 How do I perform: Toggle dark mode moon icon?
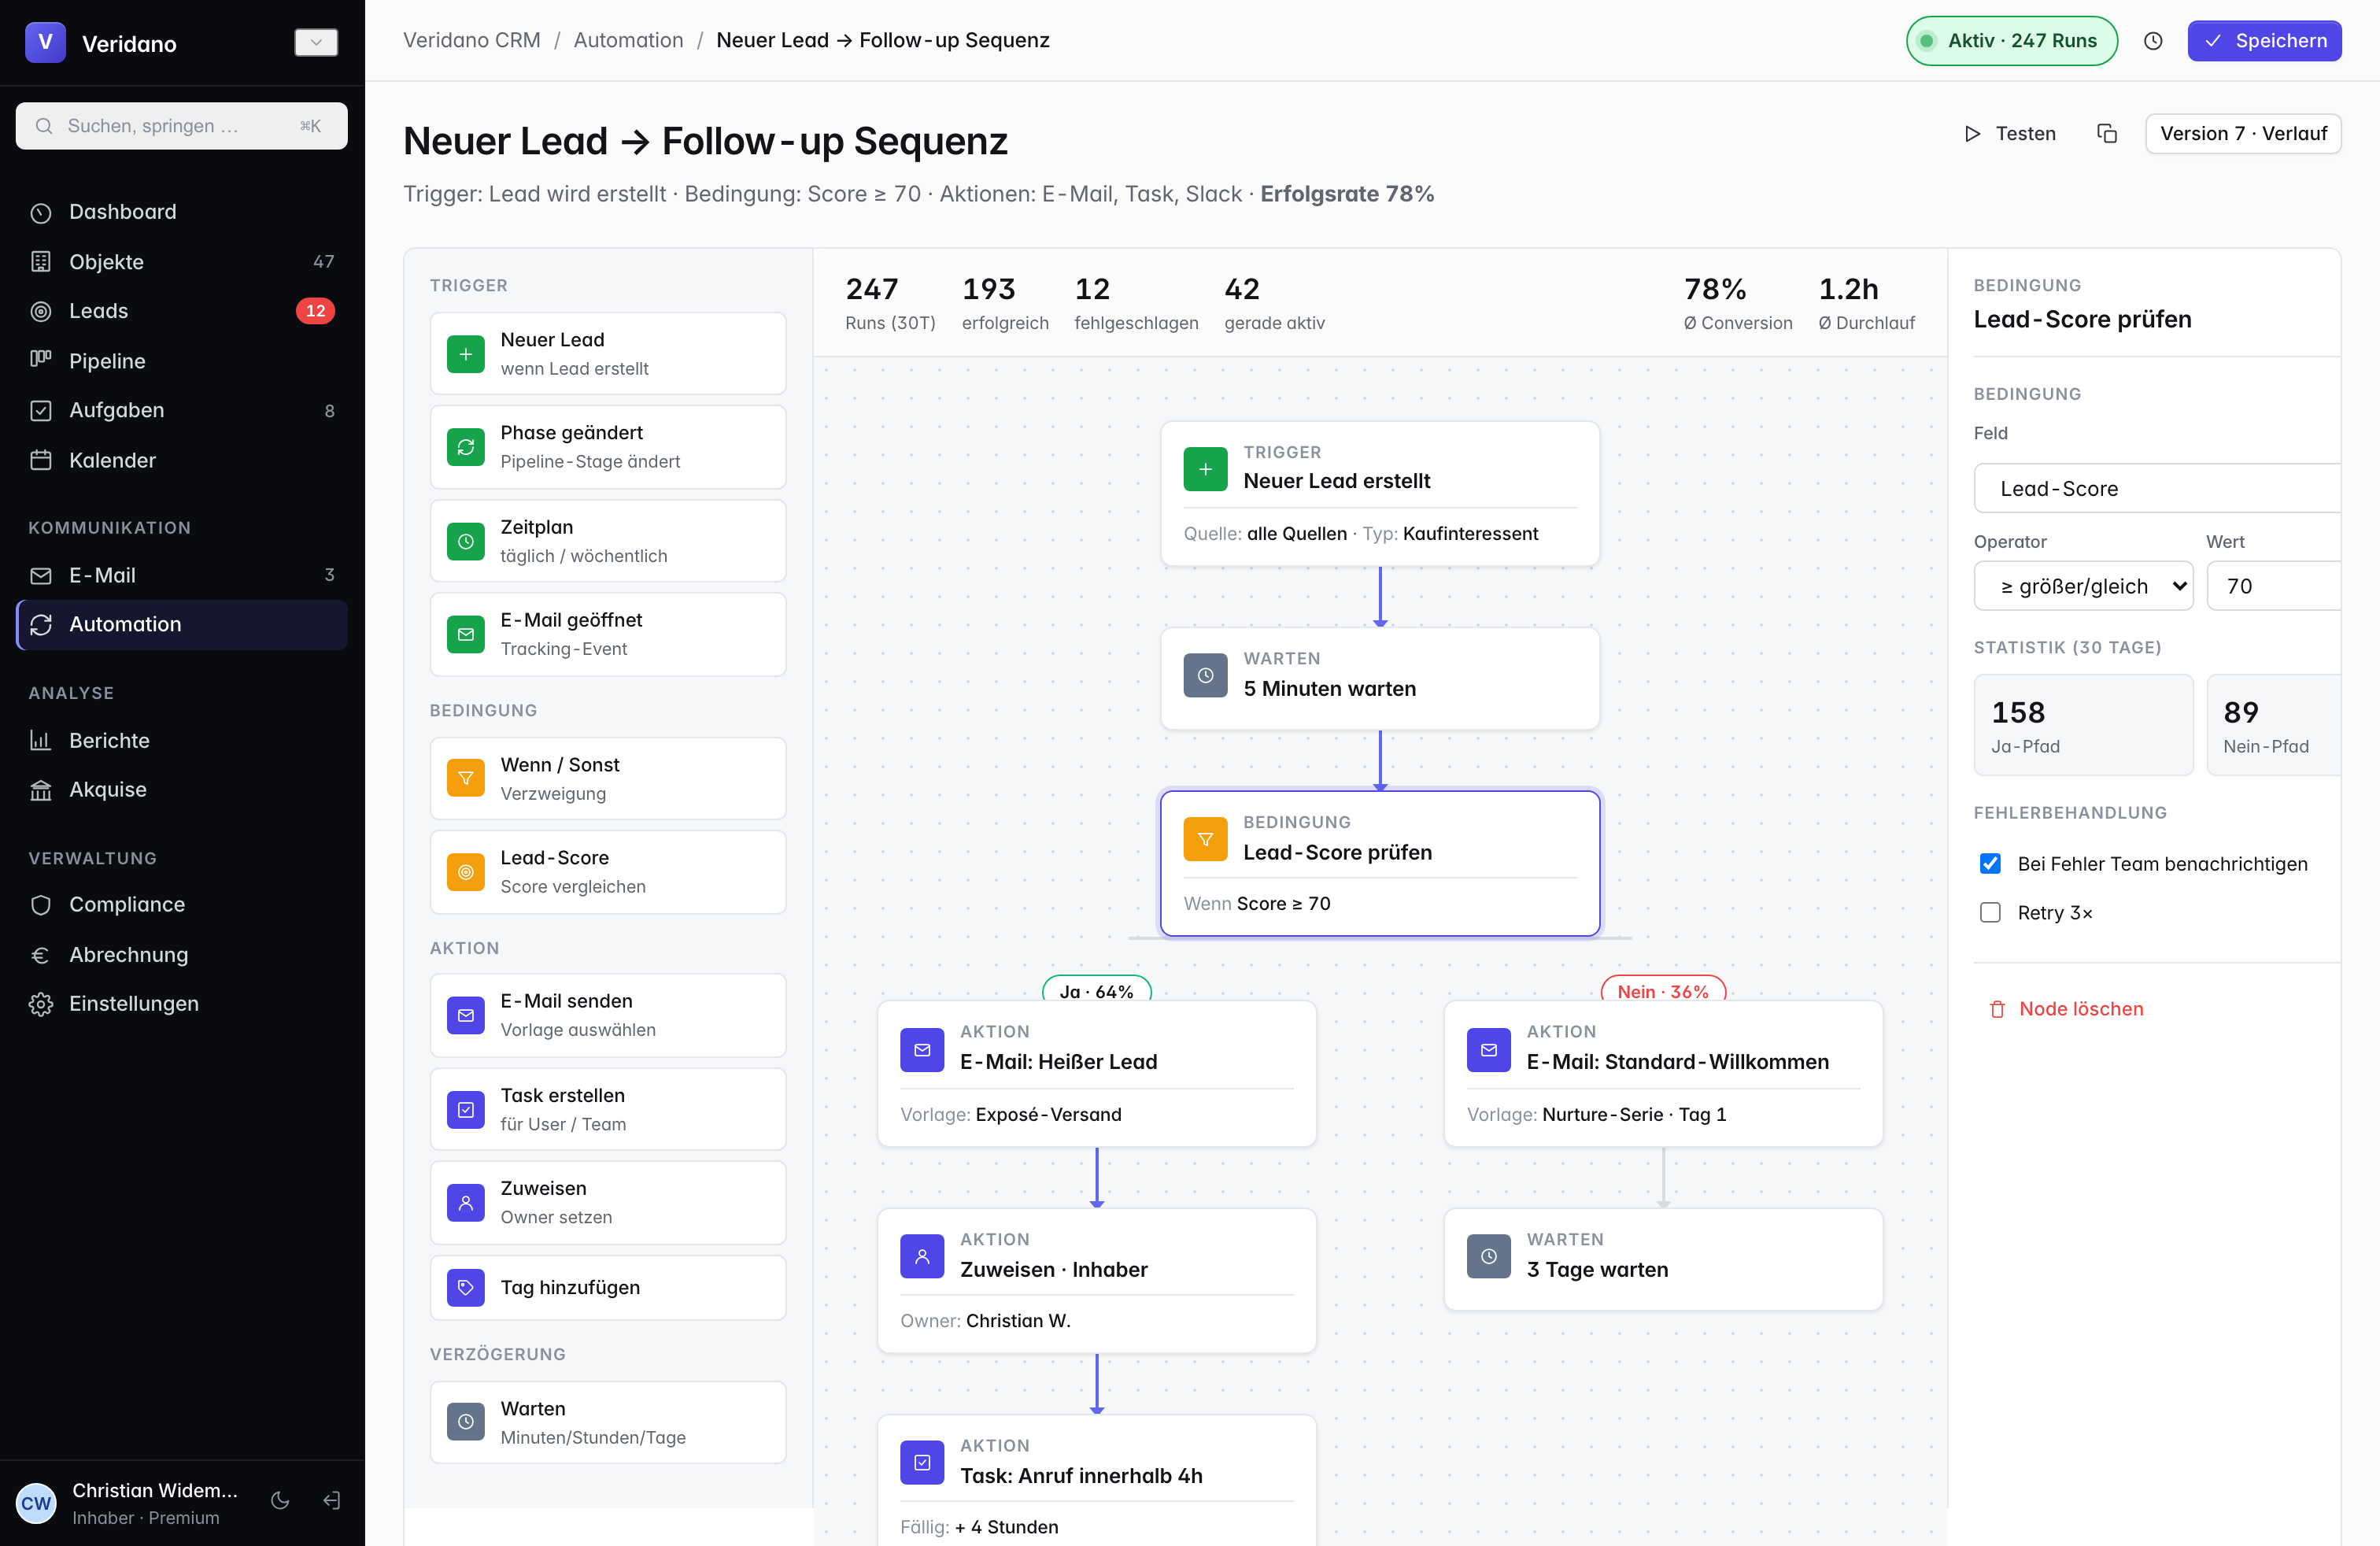tap(280, 1500)
